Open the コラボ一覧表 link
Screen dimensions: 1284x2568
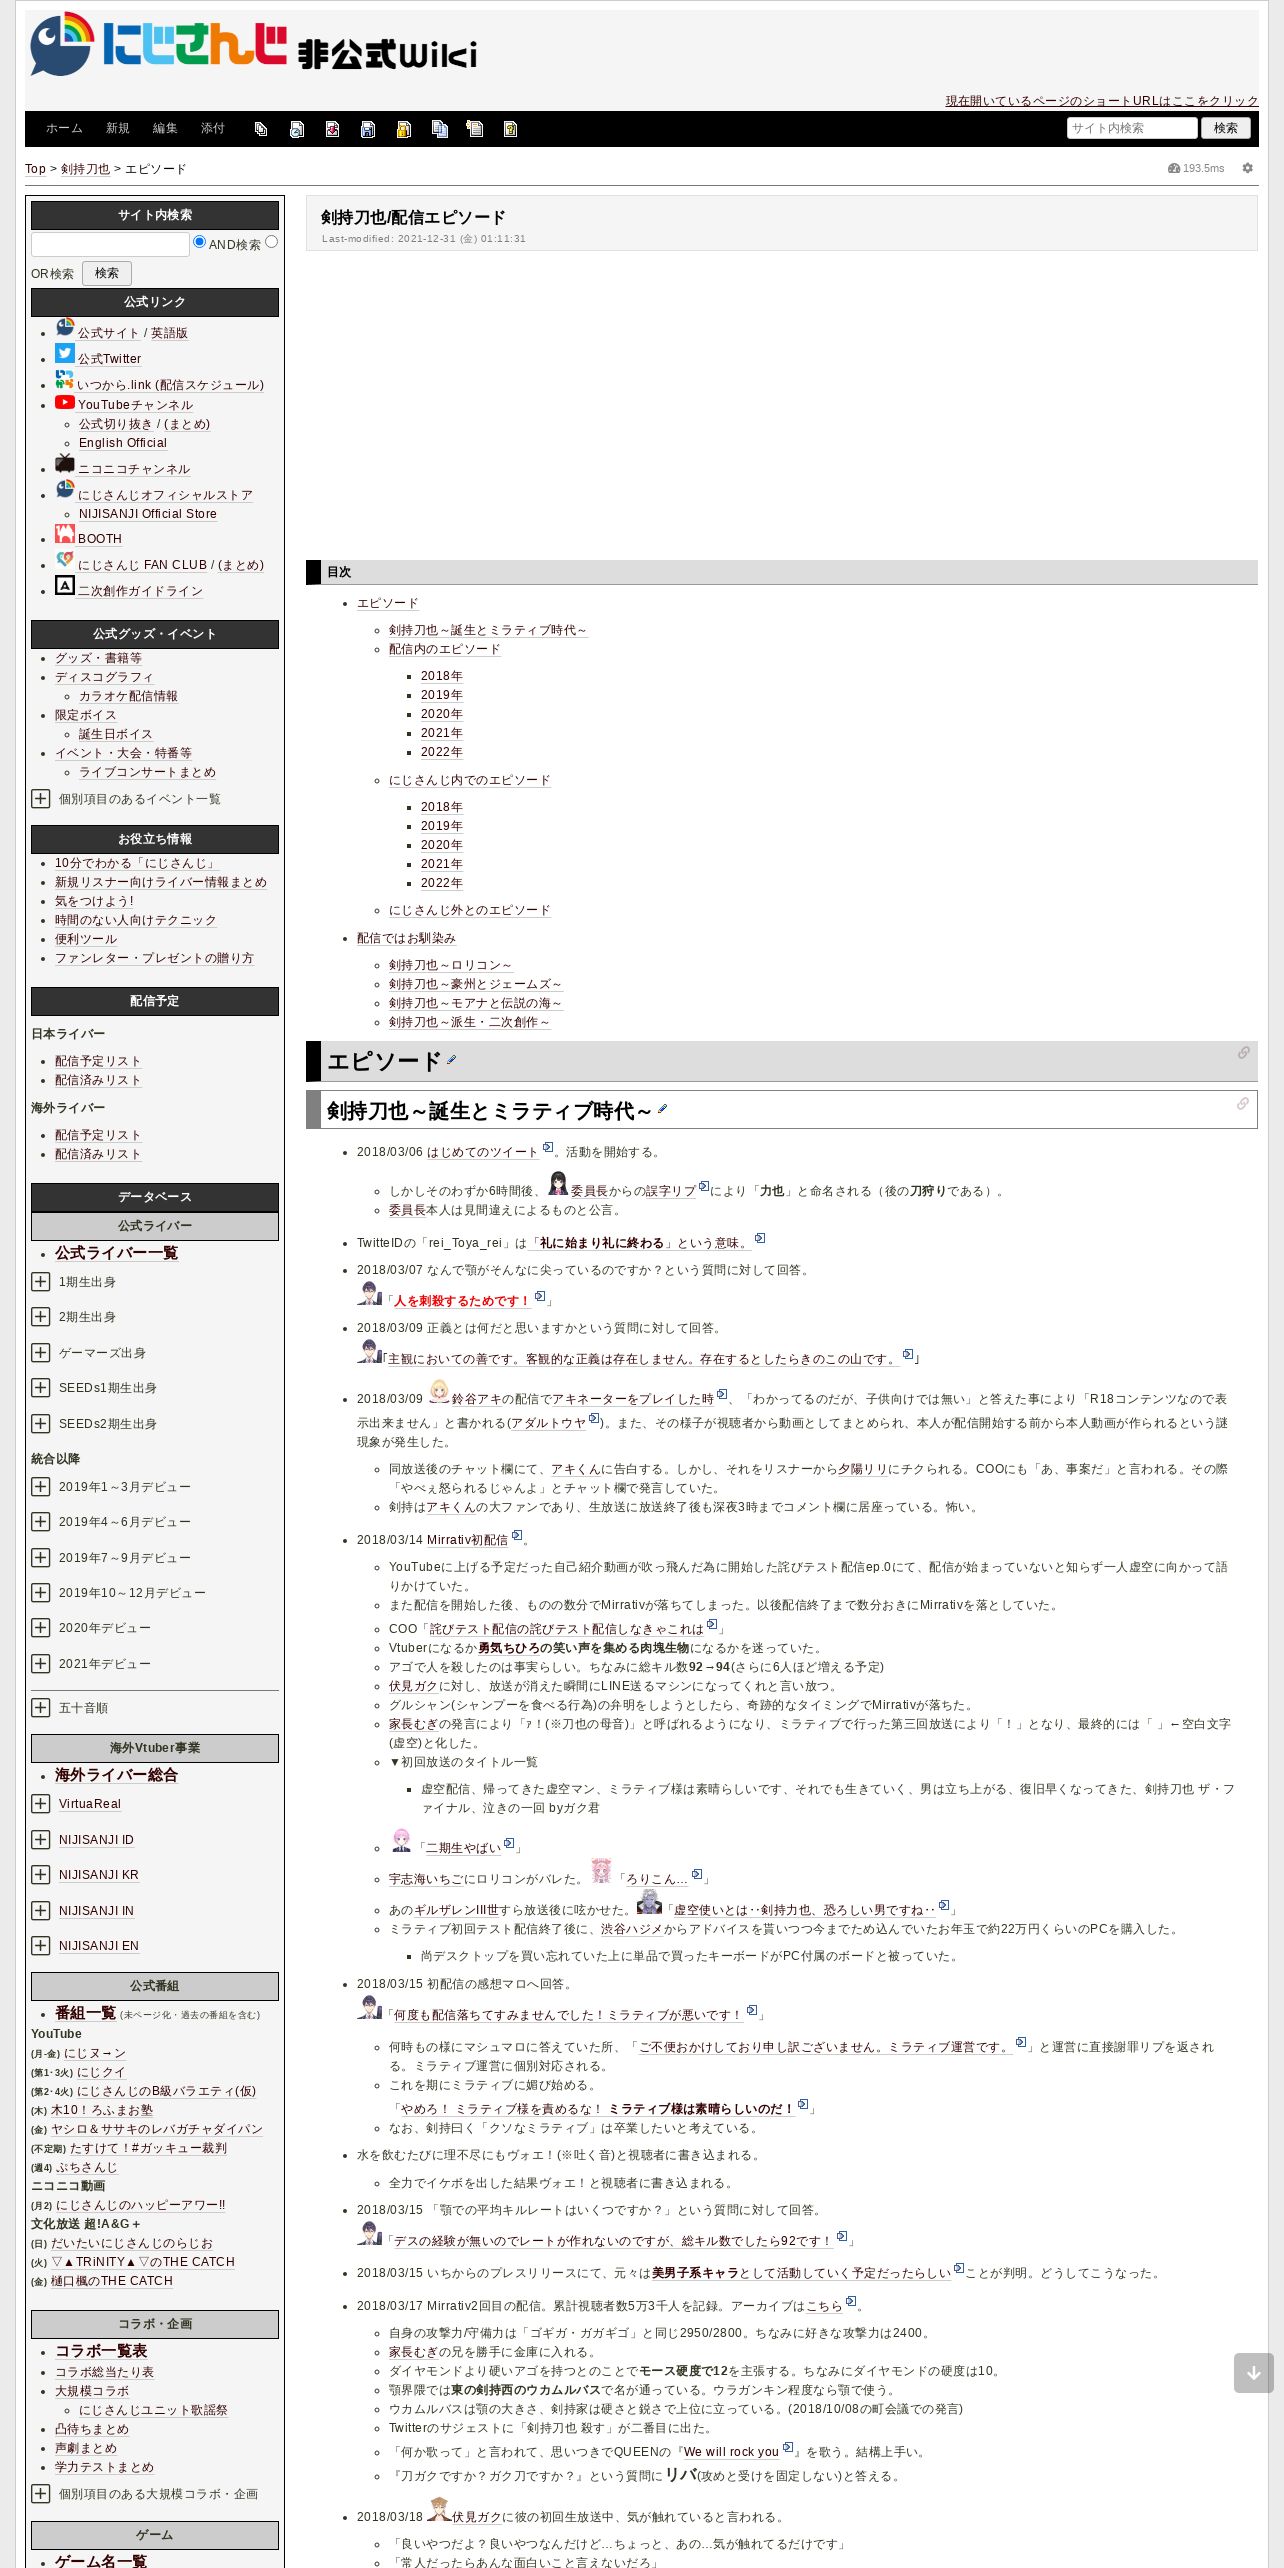[x=101, y=2350]
